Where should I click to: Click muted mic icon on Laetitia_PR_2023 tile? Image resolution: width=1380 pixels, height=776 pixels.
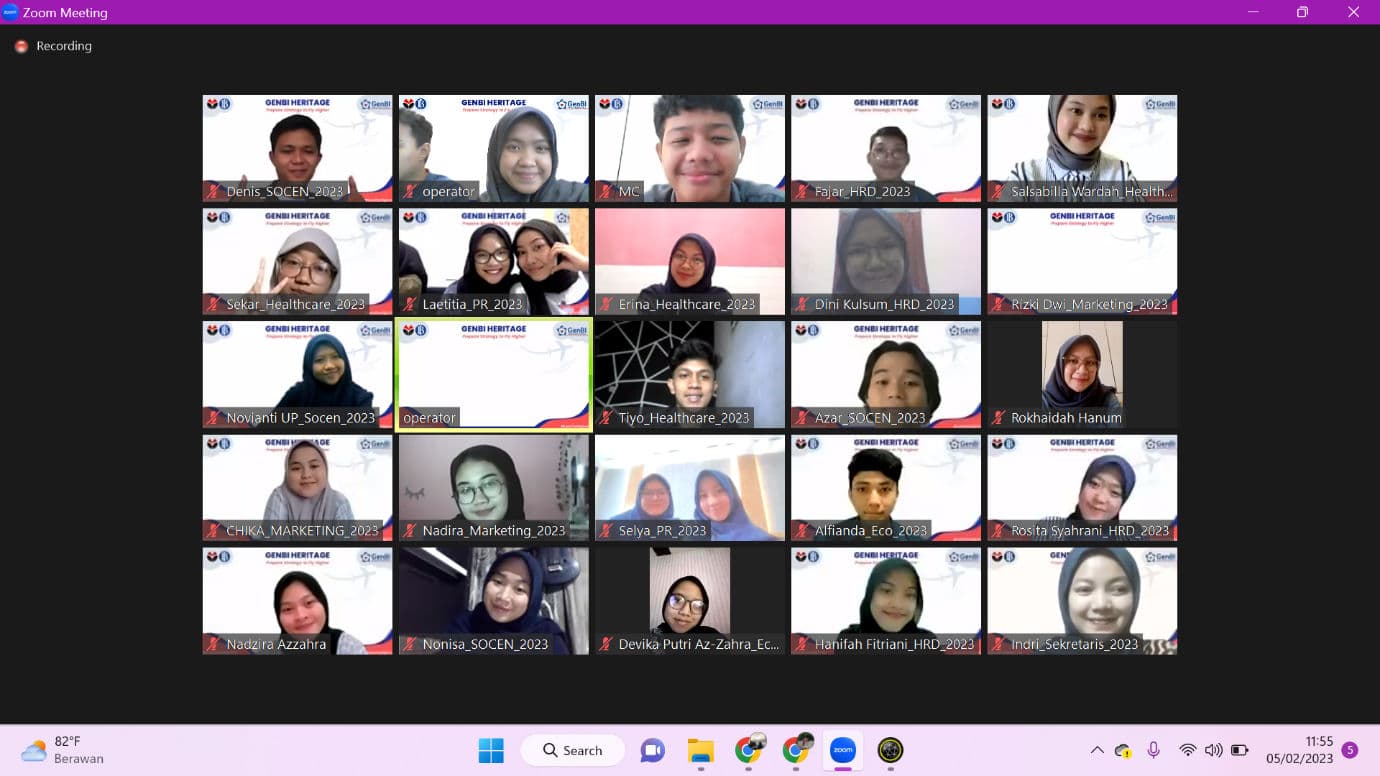409,304
